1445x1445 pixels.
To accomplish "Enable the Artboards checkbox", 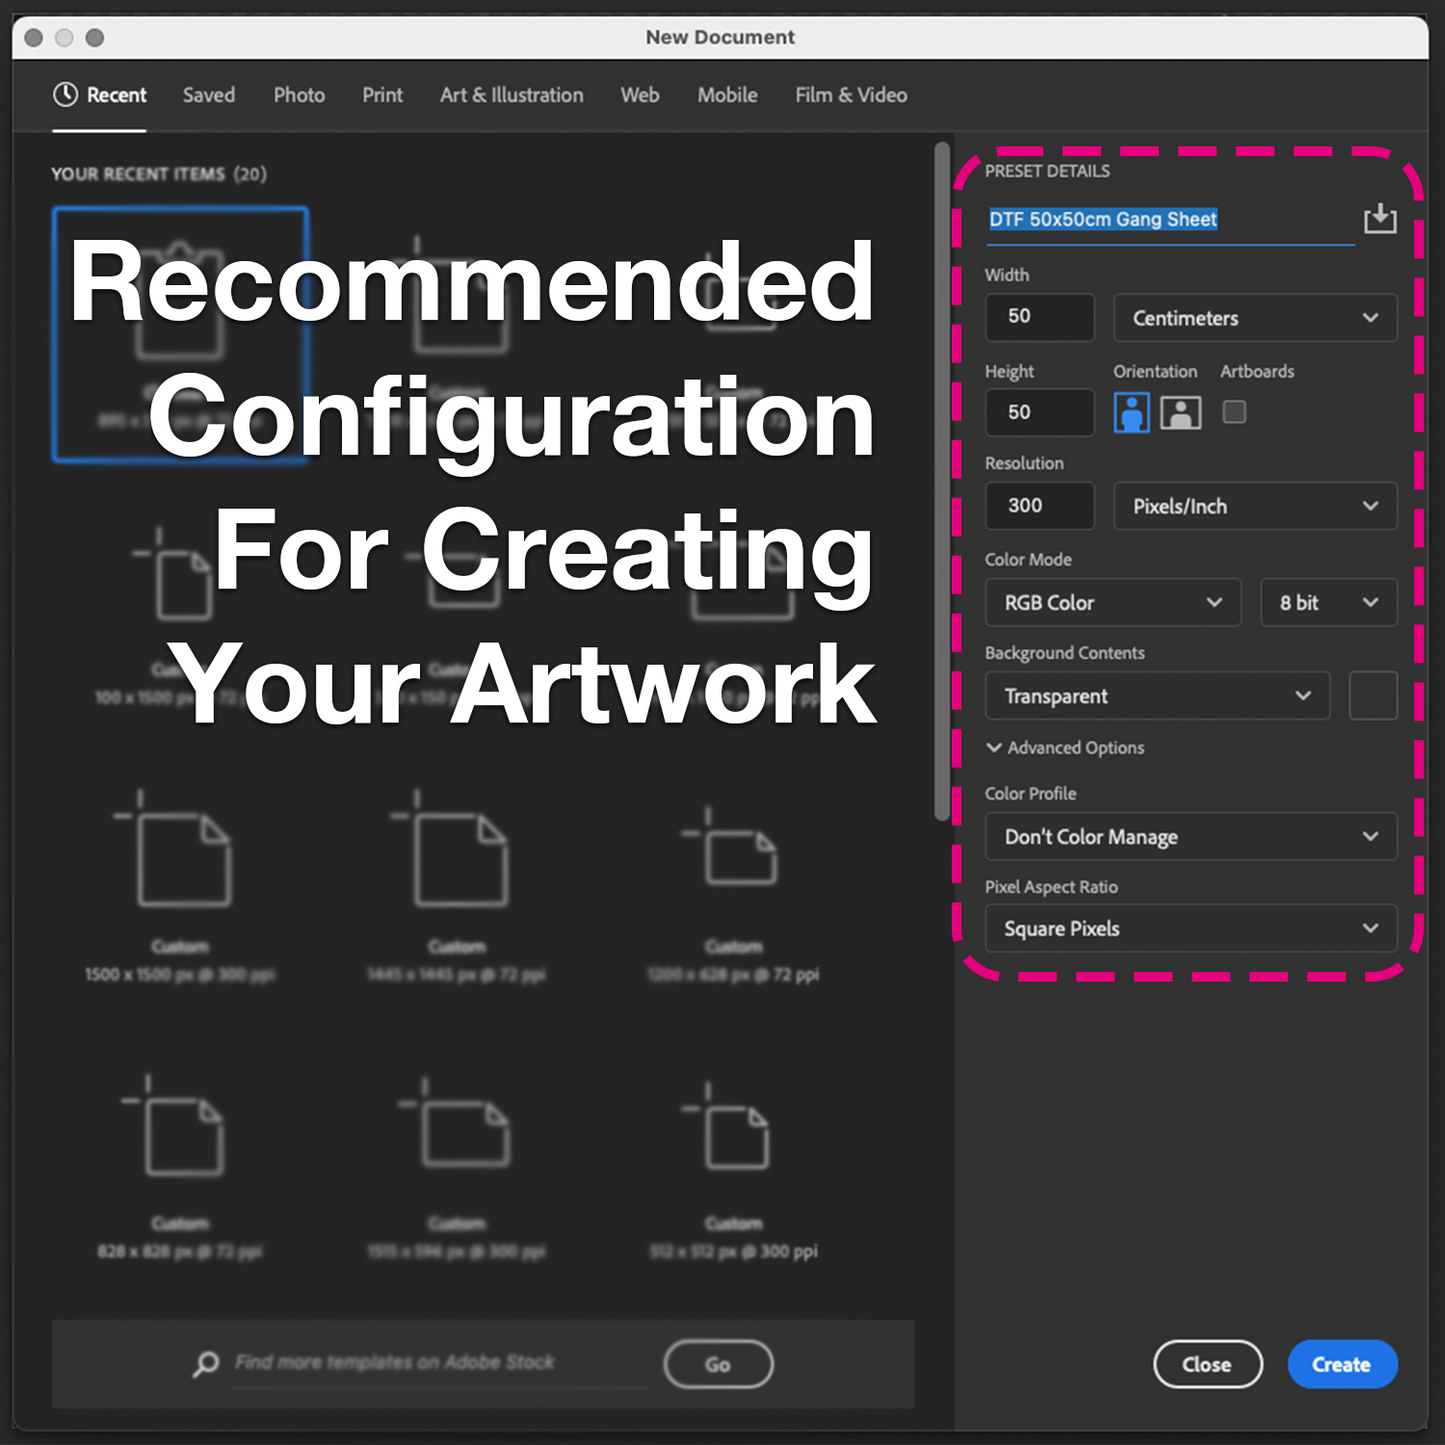I will tap(1234, 412).
